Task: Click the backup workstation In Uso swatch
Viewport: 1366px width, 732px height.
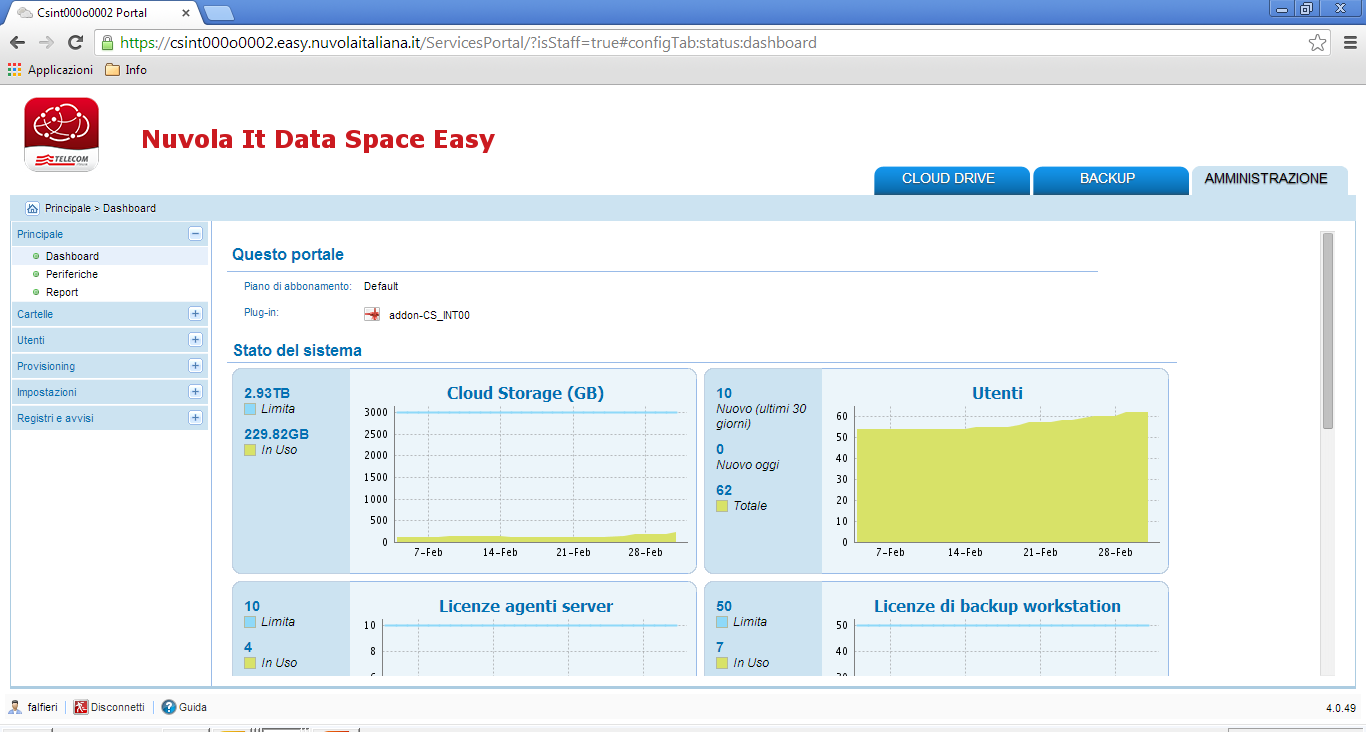Action: pyautogui.click(x=722, y=663)
